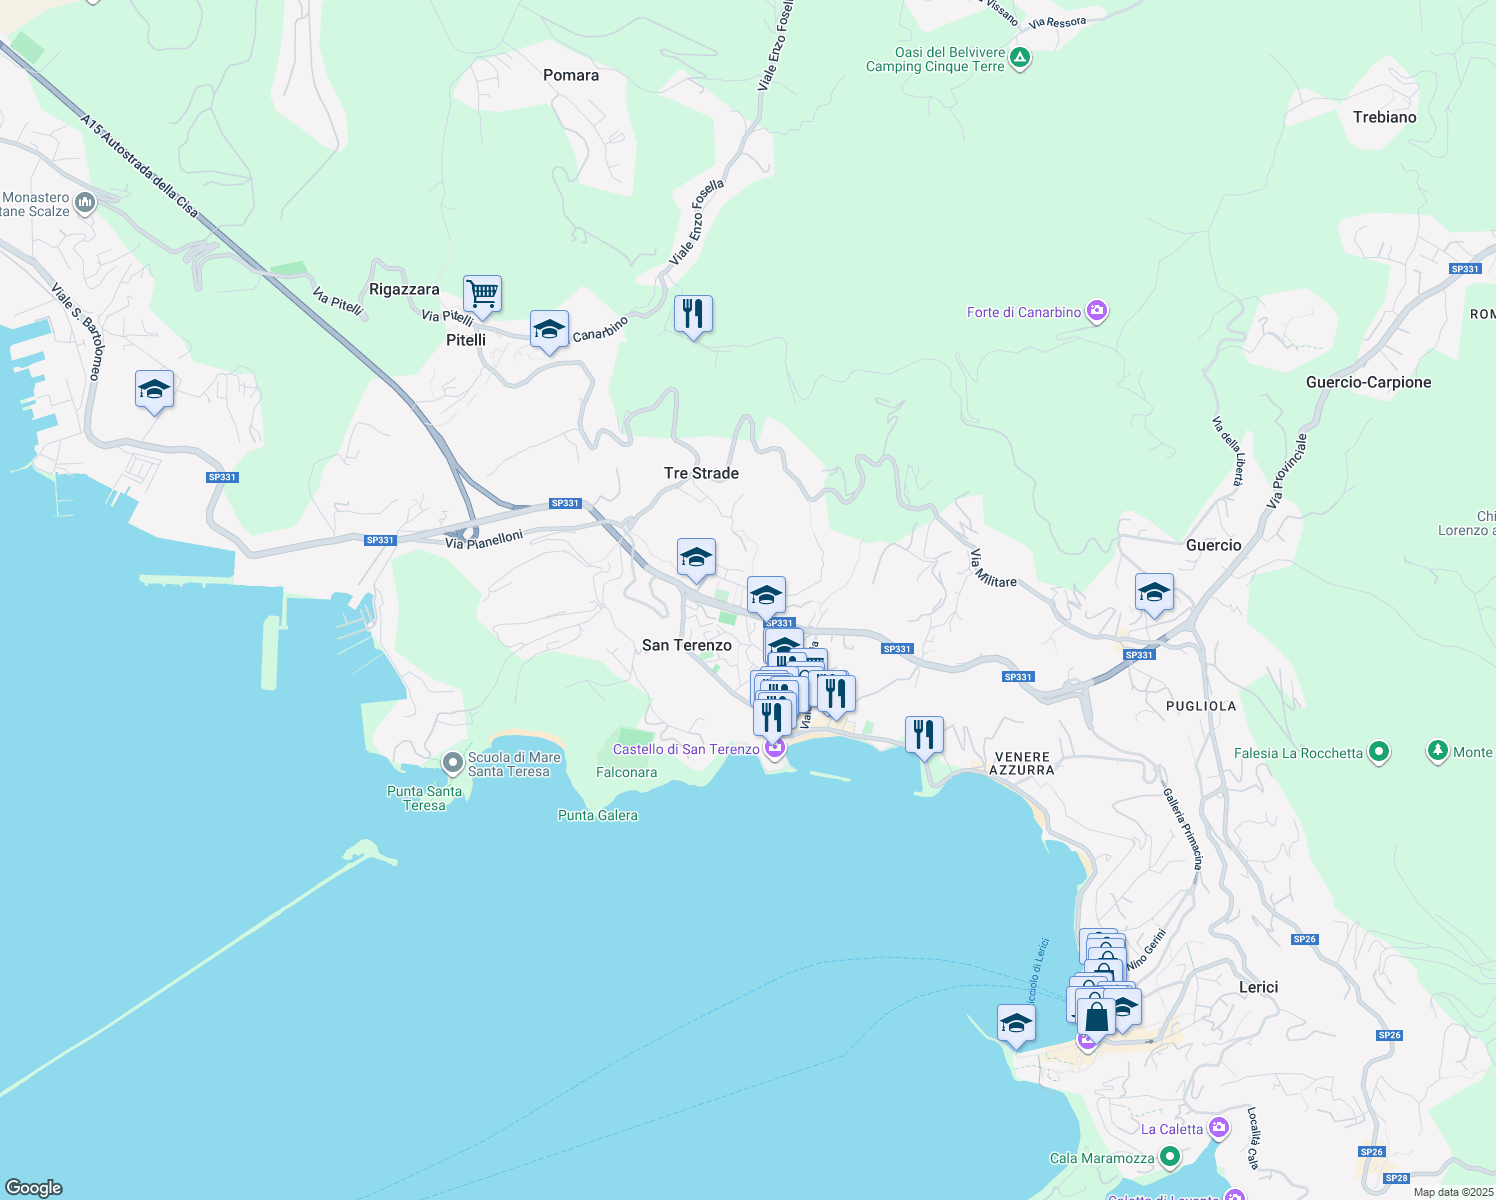The height and width of the screenshot is (1200, 1496).
Task: Click the La Caletta camera pin
Action: [1218, 1129]
